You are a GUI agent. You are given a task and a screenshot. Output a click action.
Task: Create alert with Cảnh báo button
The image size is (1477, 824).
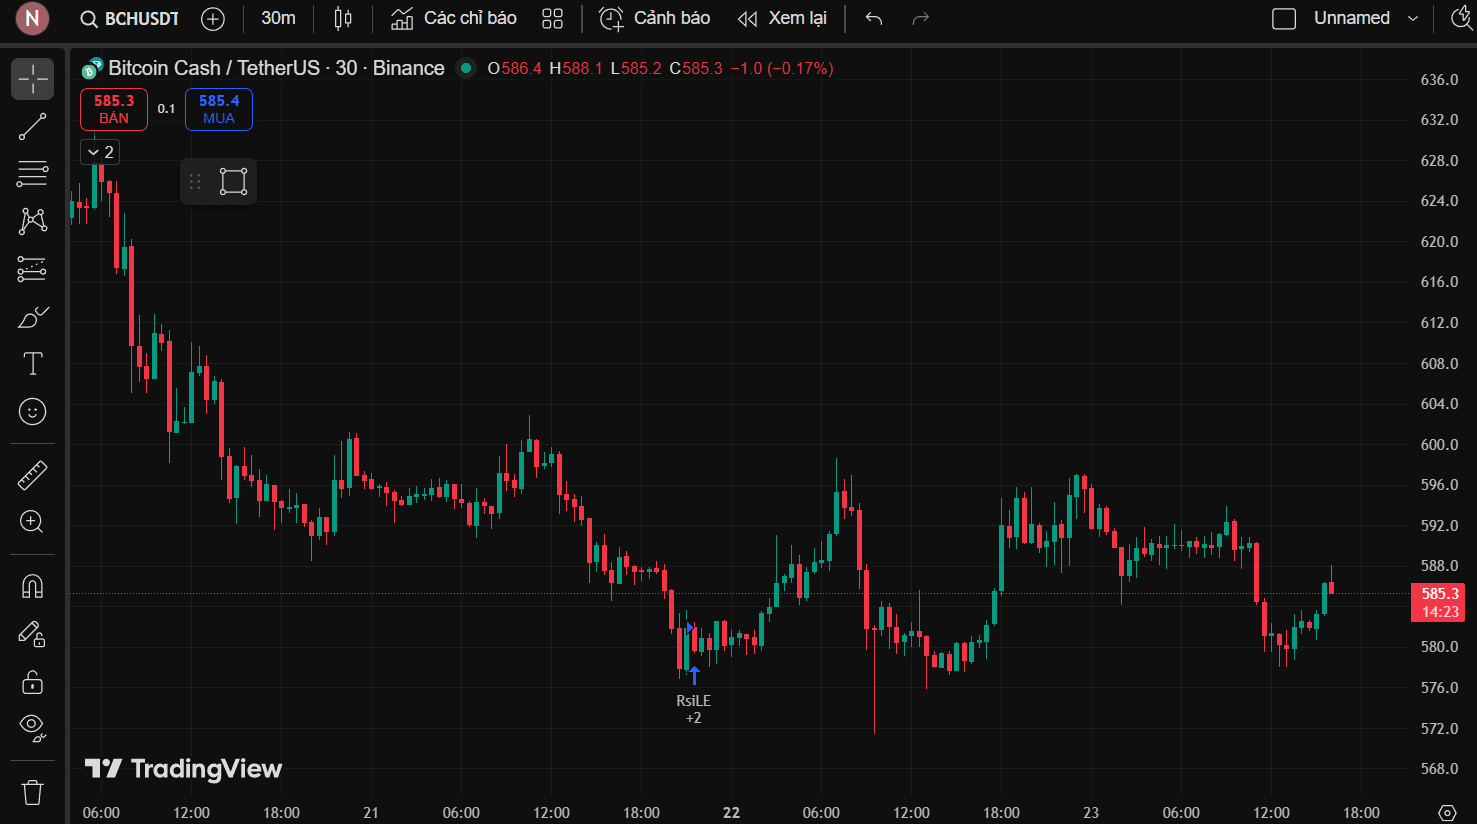click(x=654, y=19)
